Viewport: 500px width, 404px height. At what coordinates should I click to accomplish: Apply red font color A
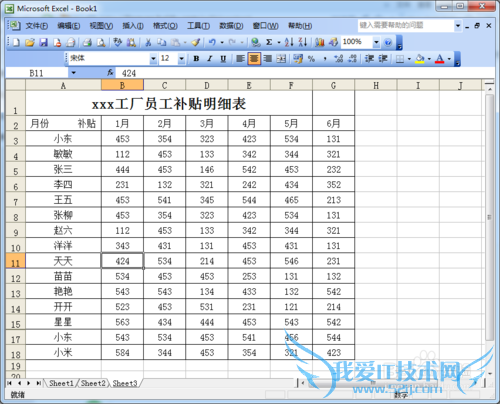point(440,59)
